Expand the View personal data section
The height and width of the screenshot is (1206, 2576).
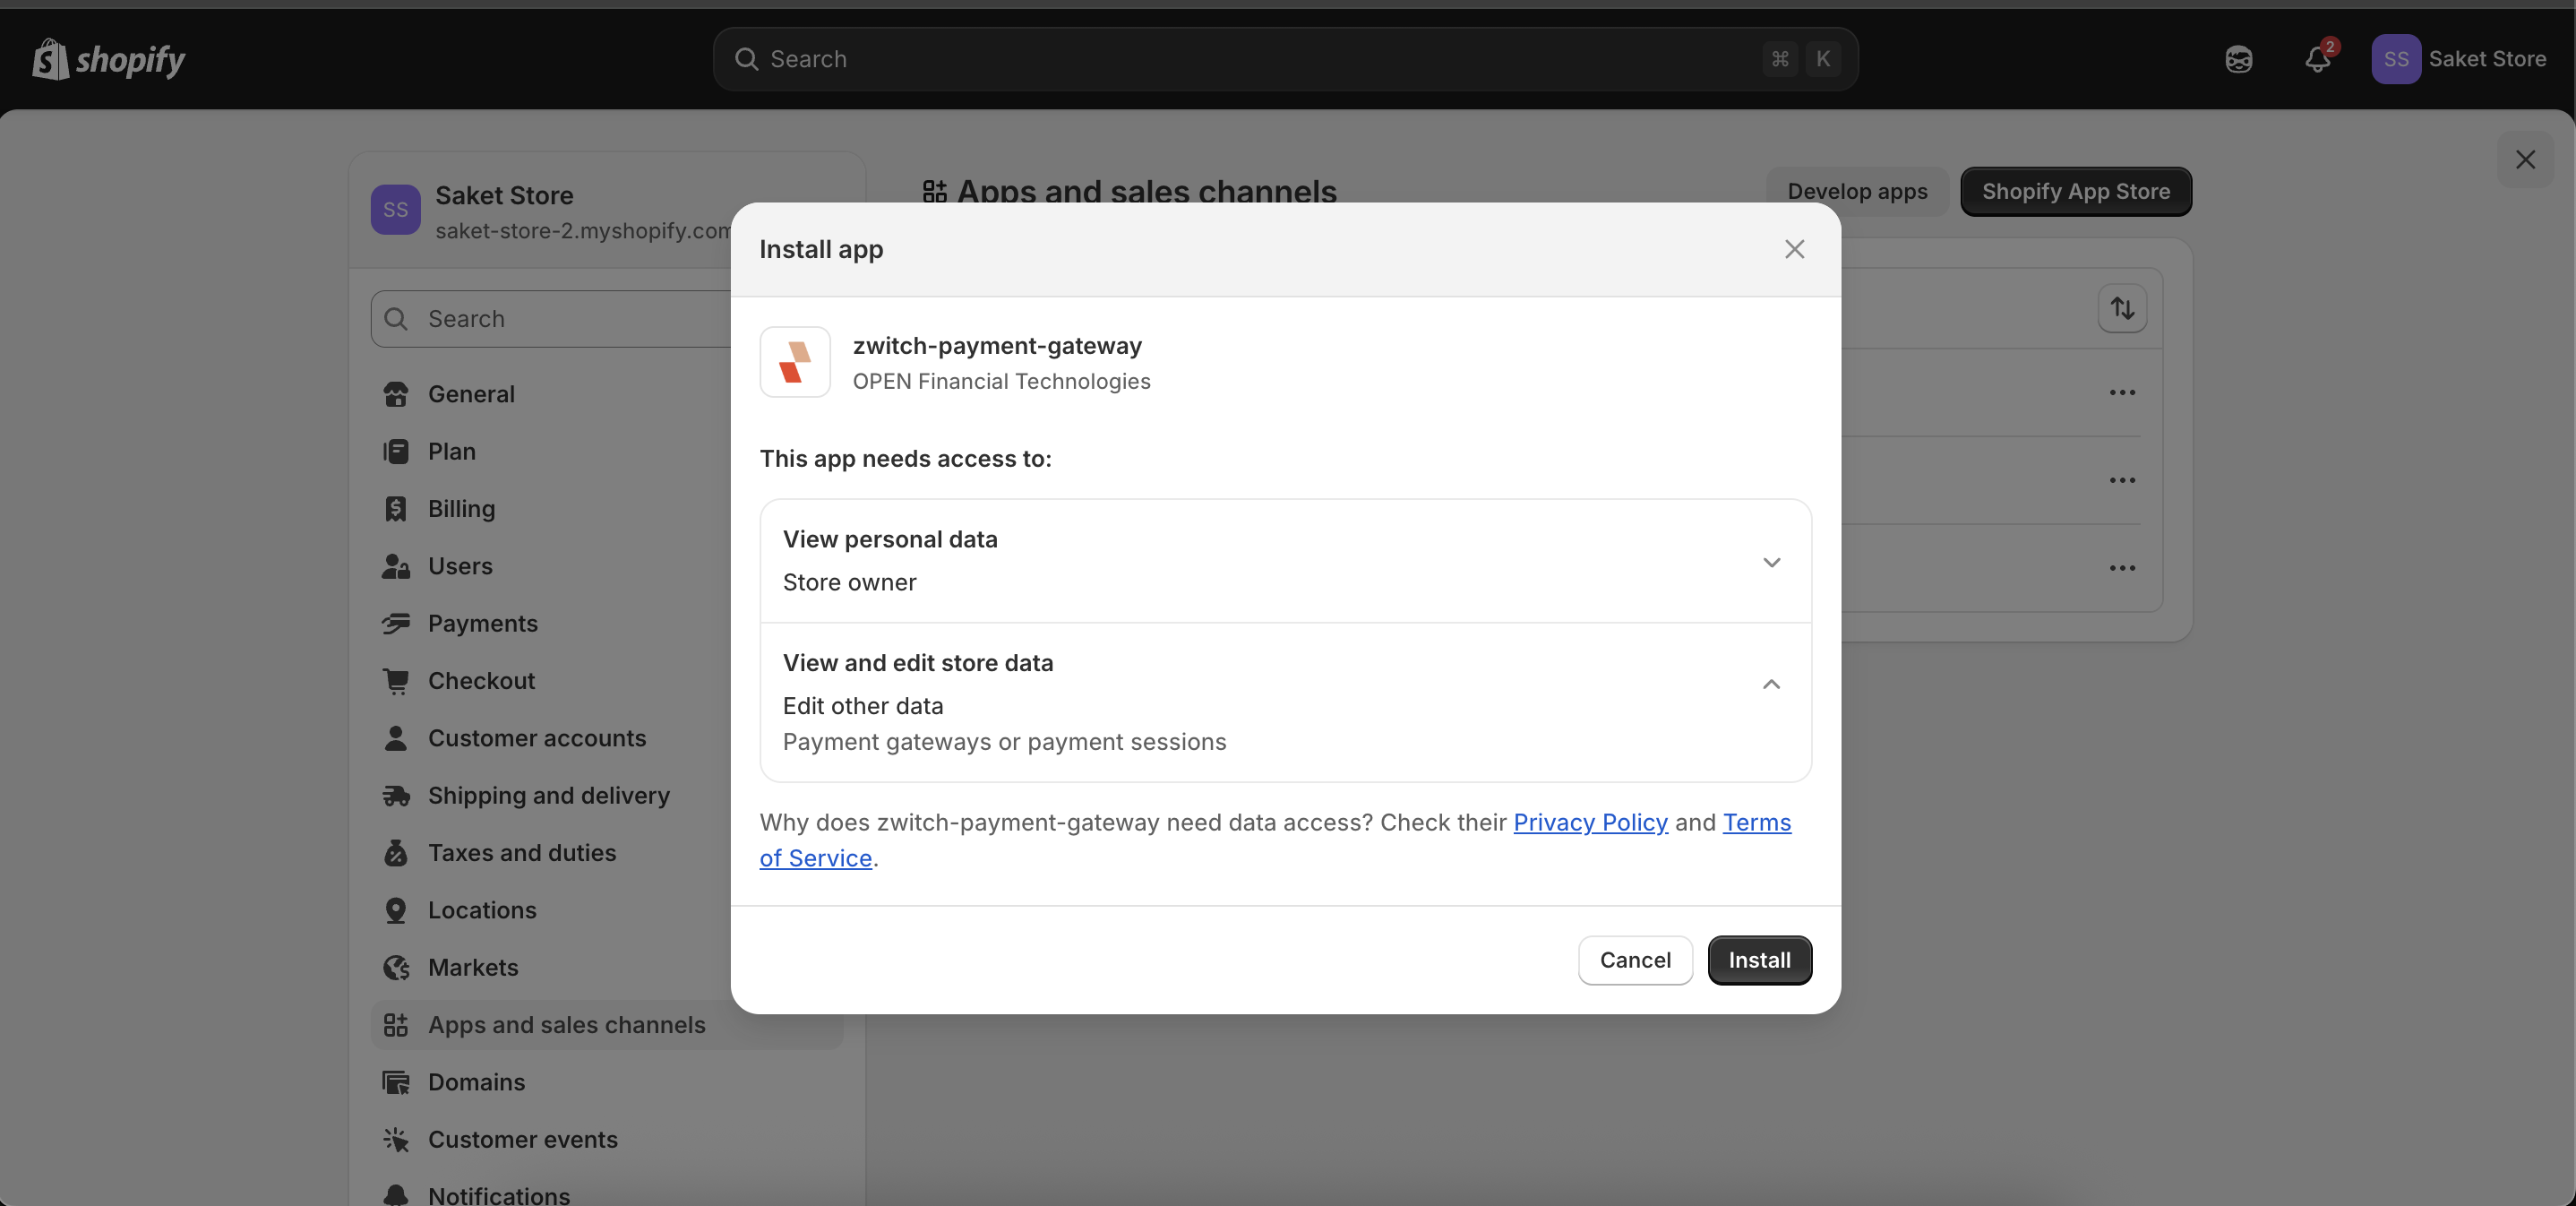(1771, 562)
